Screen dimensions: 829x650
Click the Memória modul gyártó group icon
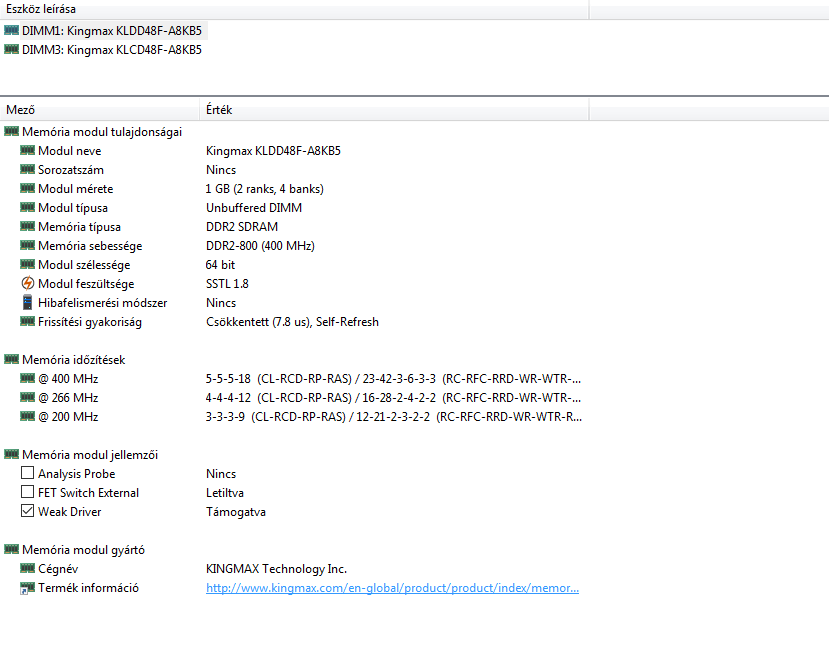(x=11, y=550)
